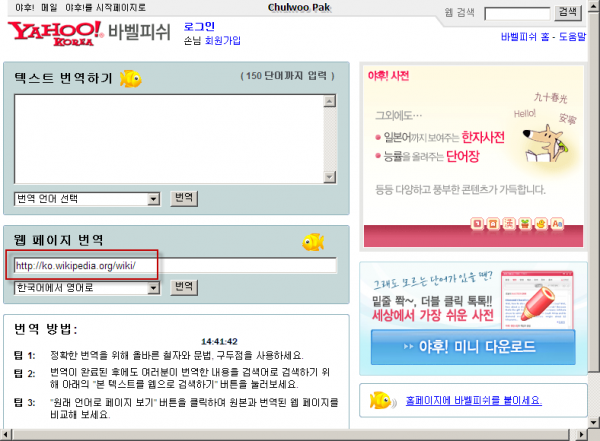600x441 pixels.
Task: Click the 검색 web search button
Action: tap(568, 13)
